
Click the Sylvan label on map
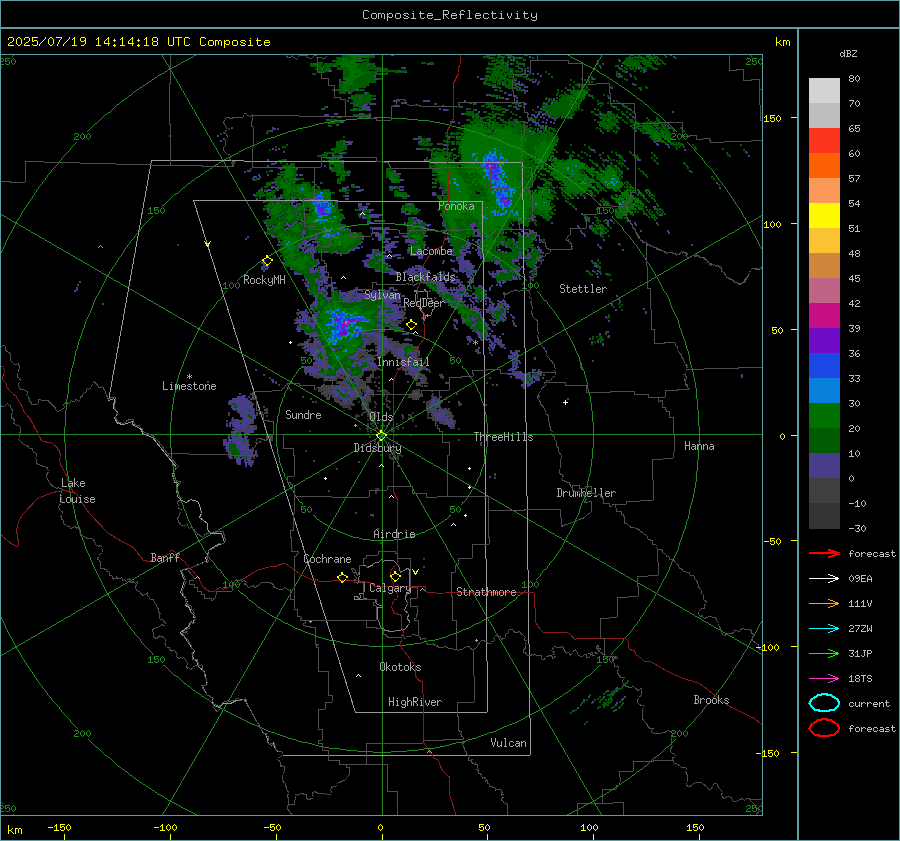pyautogui.click(x=382, y=295)
